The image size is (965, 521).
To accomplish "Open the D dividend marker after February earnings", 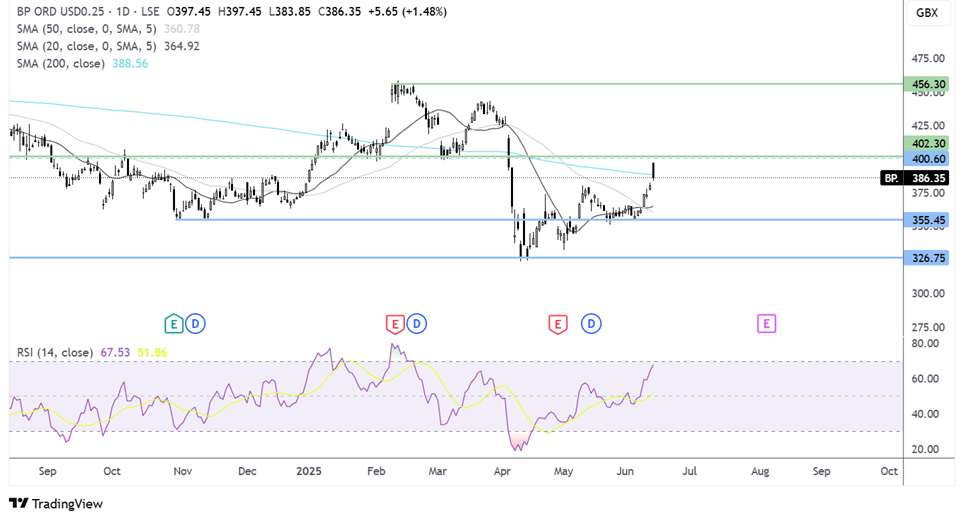I will click(417, 324).
